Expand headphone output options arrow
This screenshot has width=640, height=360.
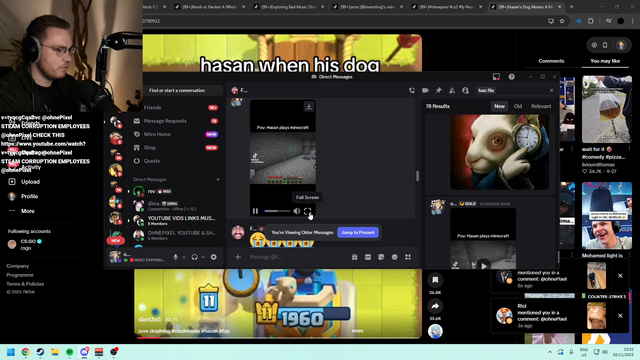click(203, 257)
